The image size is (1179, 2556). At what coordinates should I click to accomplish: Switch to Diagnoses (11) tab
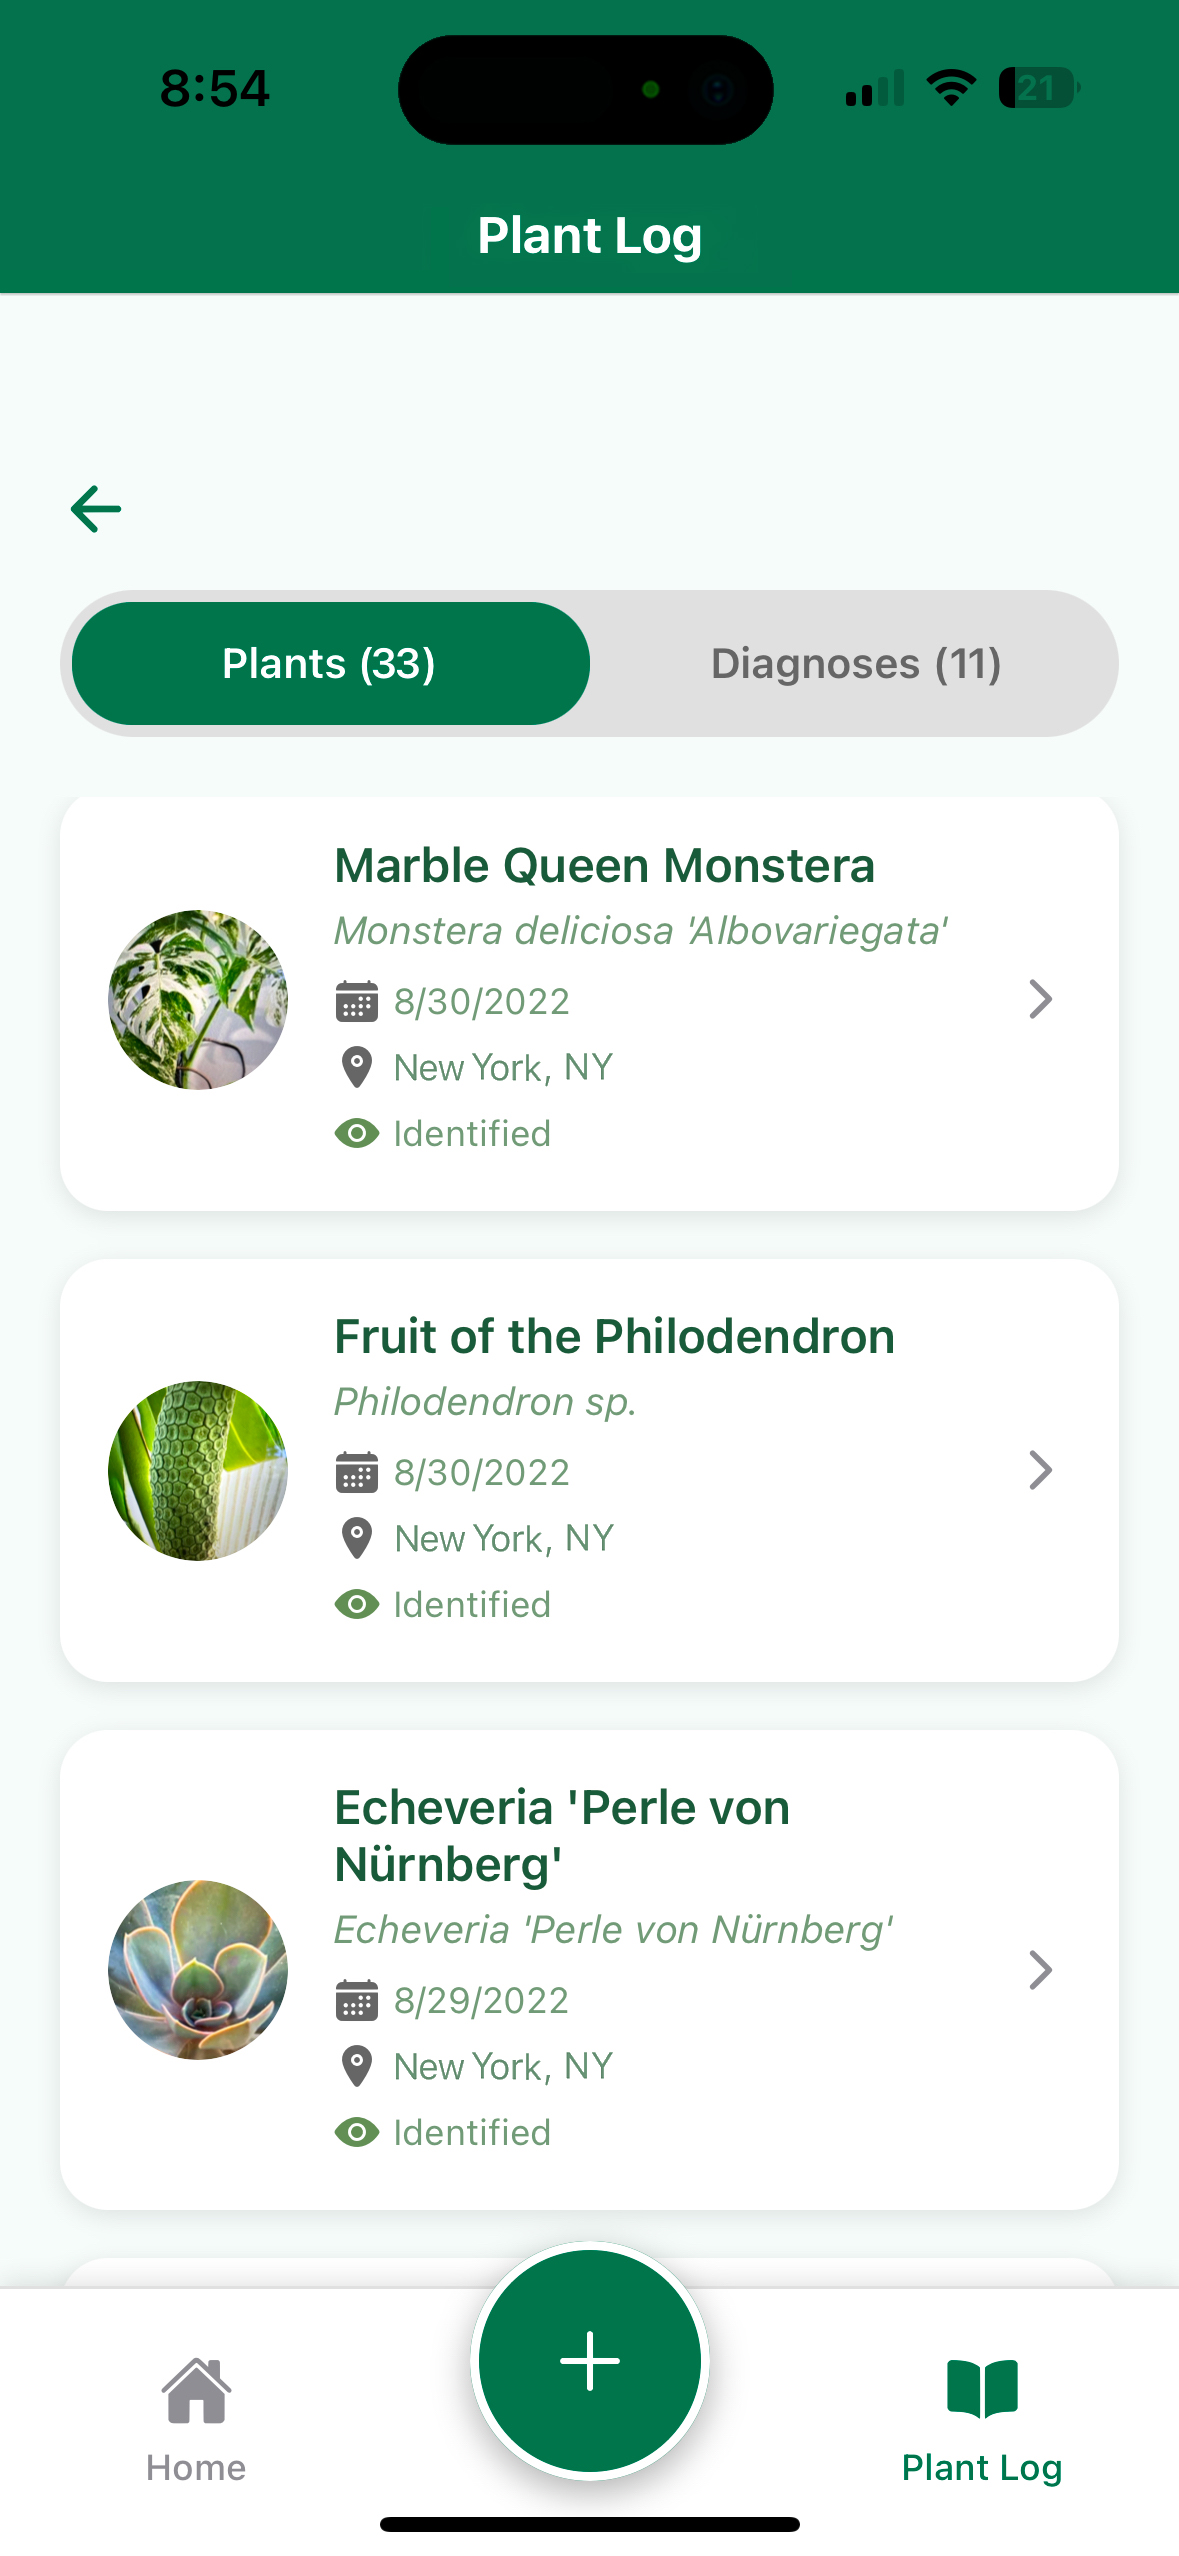click(x=855, y=664)
